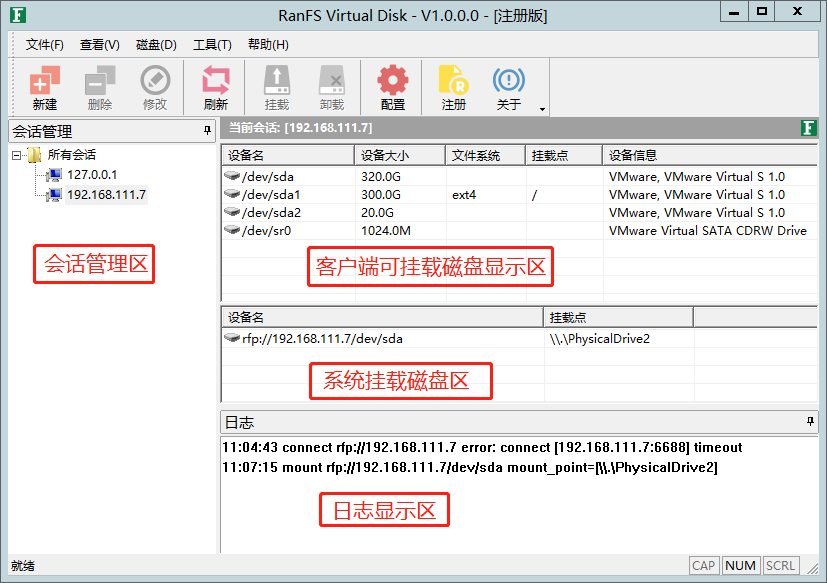Toggle pin on 会话管理 panel
The width and height of the screenshot is (827, 583).
pos(207,130)
